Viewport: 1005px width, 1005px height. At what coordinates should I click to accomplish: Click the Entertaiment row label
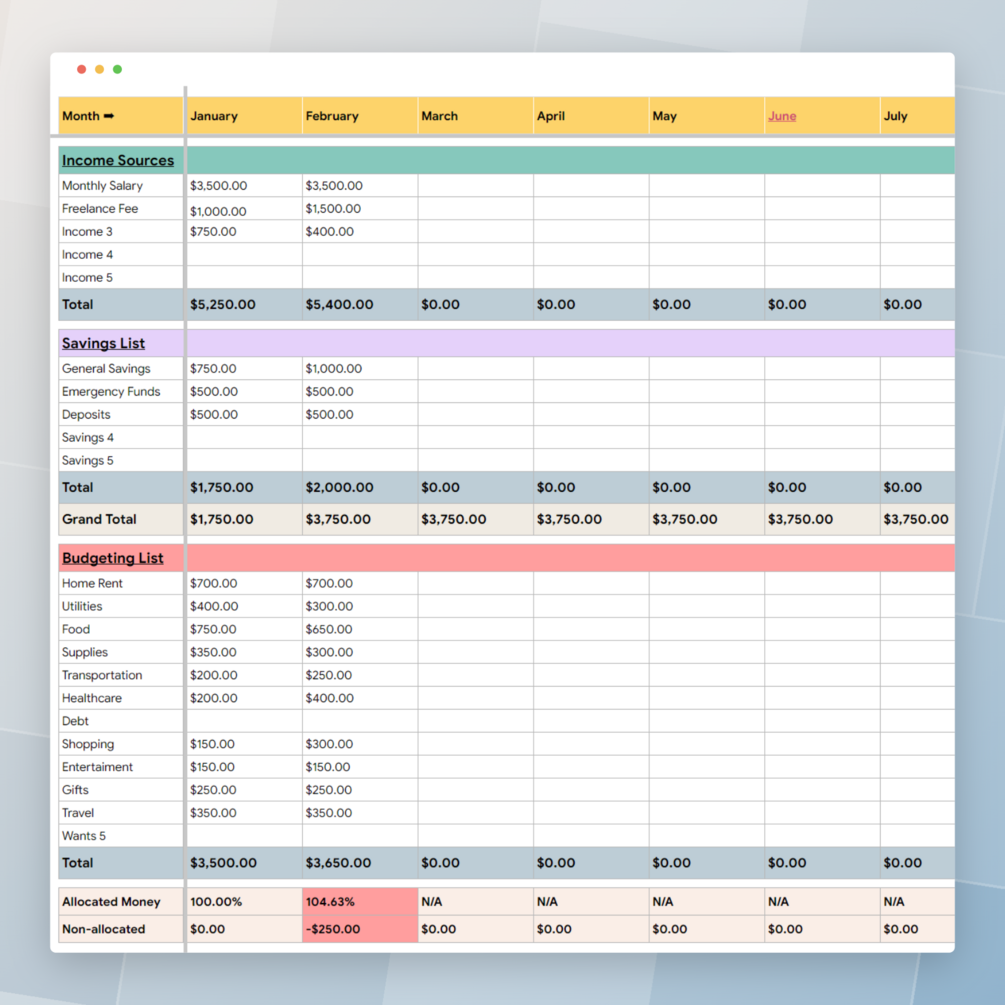coord(97,767)
